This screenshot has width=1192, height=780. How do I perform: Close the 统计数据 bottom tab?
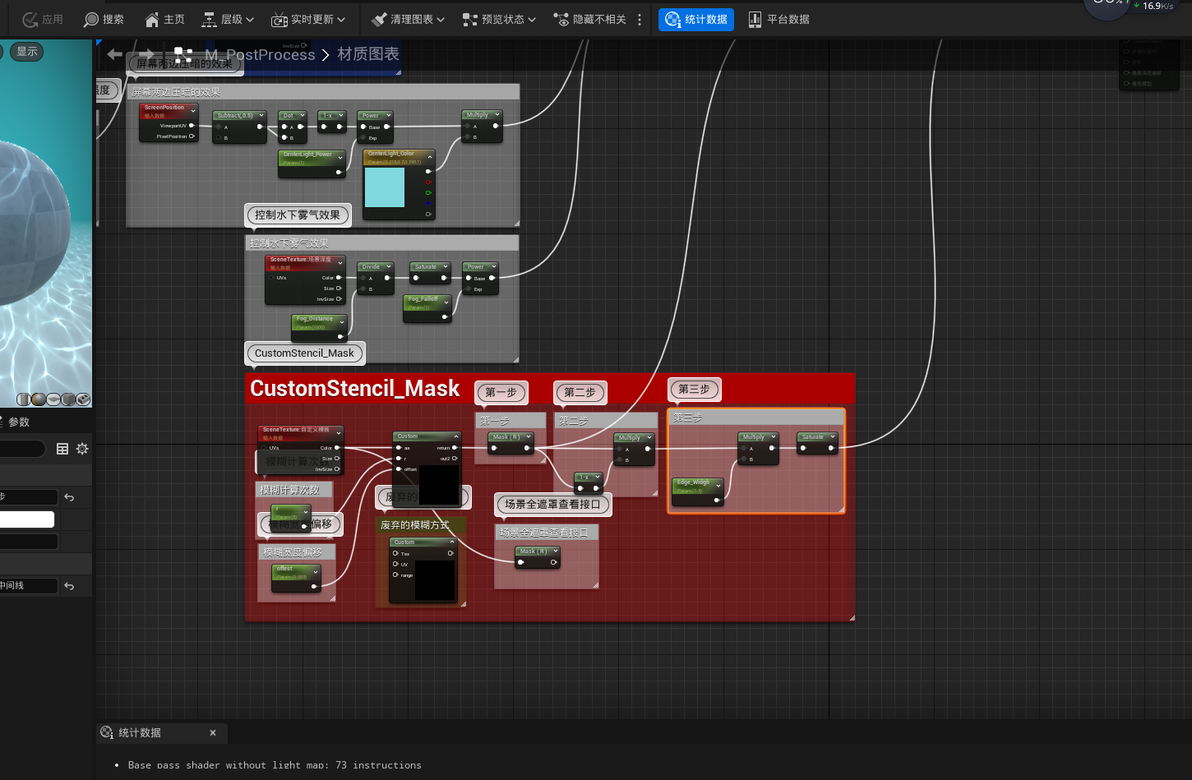click(x=213, y=733)
